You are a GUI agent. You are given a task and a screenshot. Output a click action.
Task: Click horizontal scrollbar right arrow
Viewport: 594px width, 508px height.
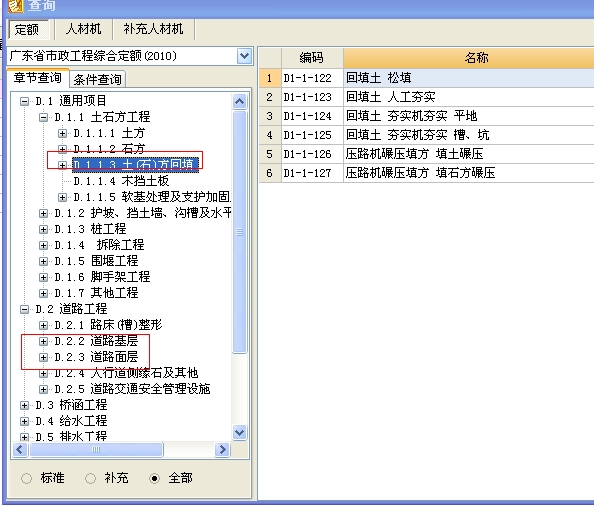coord(222,450)
